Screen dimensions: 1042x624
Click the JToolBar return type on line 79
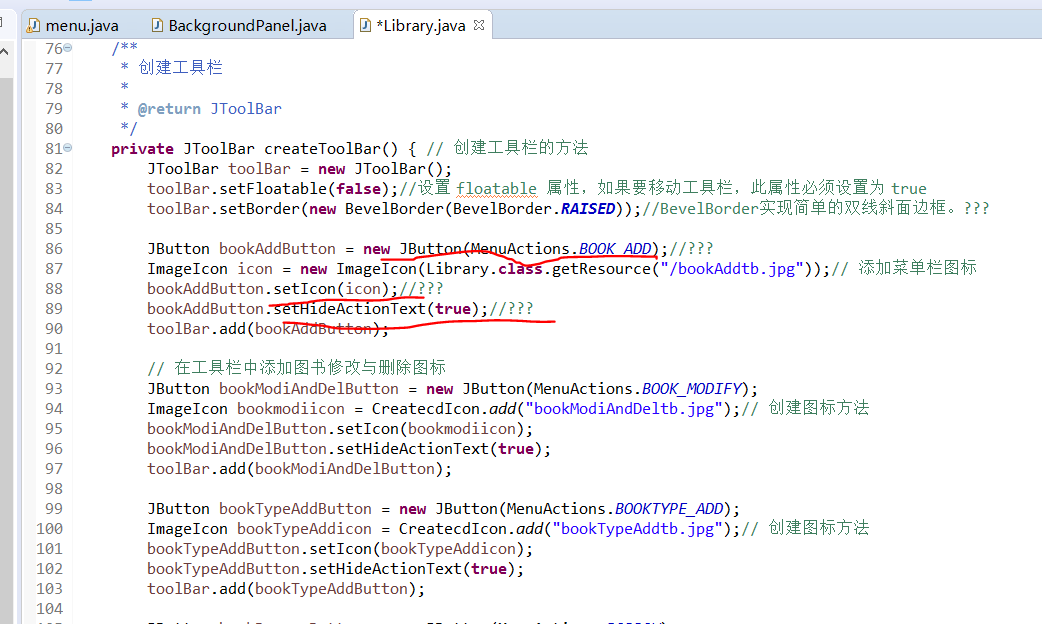pyautogui.click(x=246, y=108)
